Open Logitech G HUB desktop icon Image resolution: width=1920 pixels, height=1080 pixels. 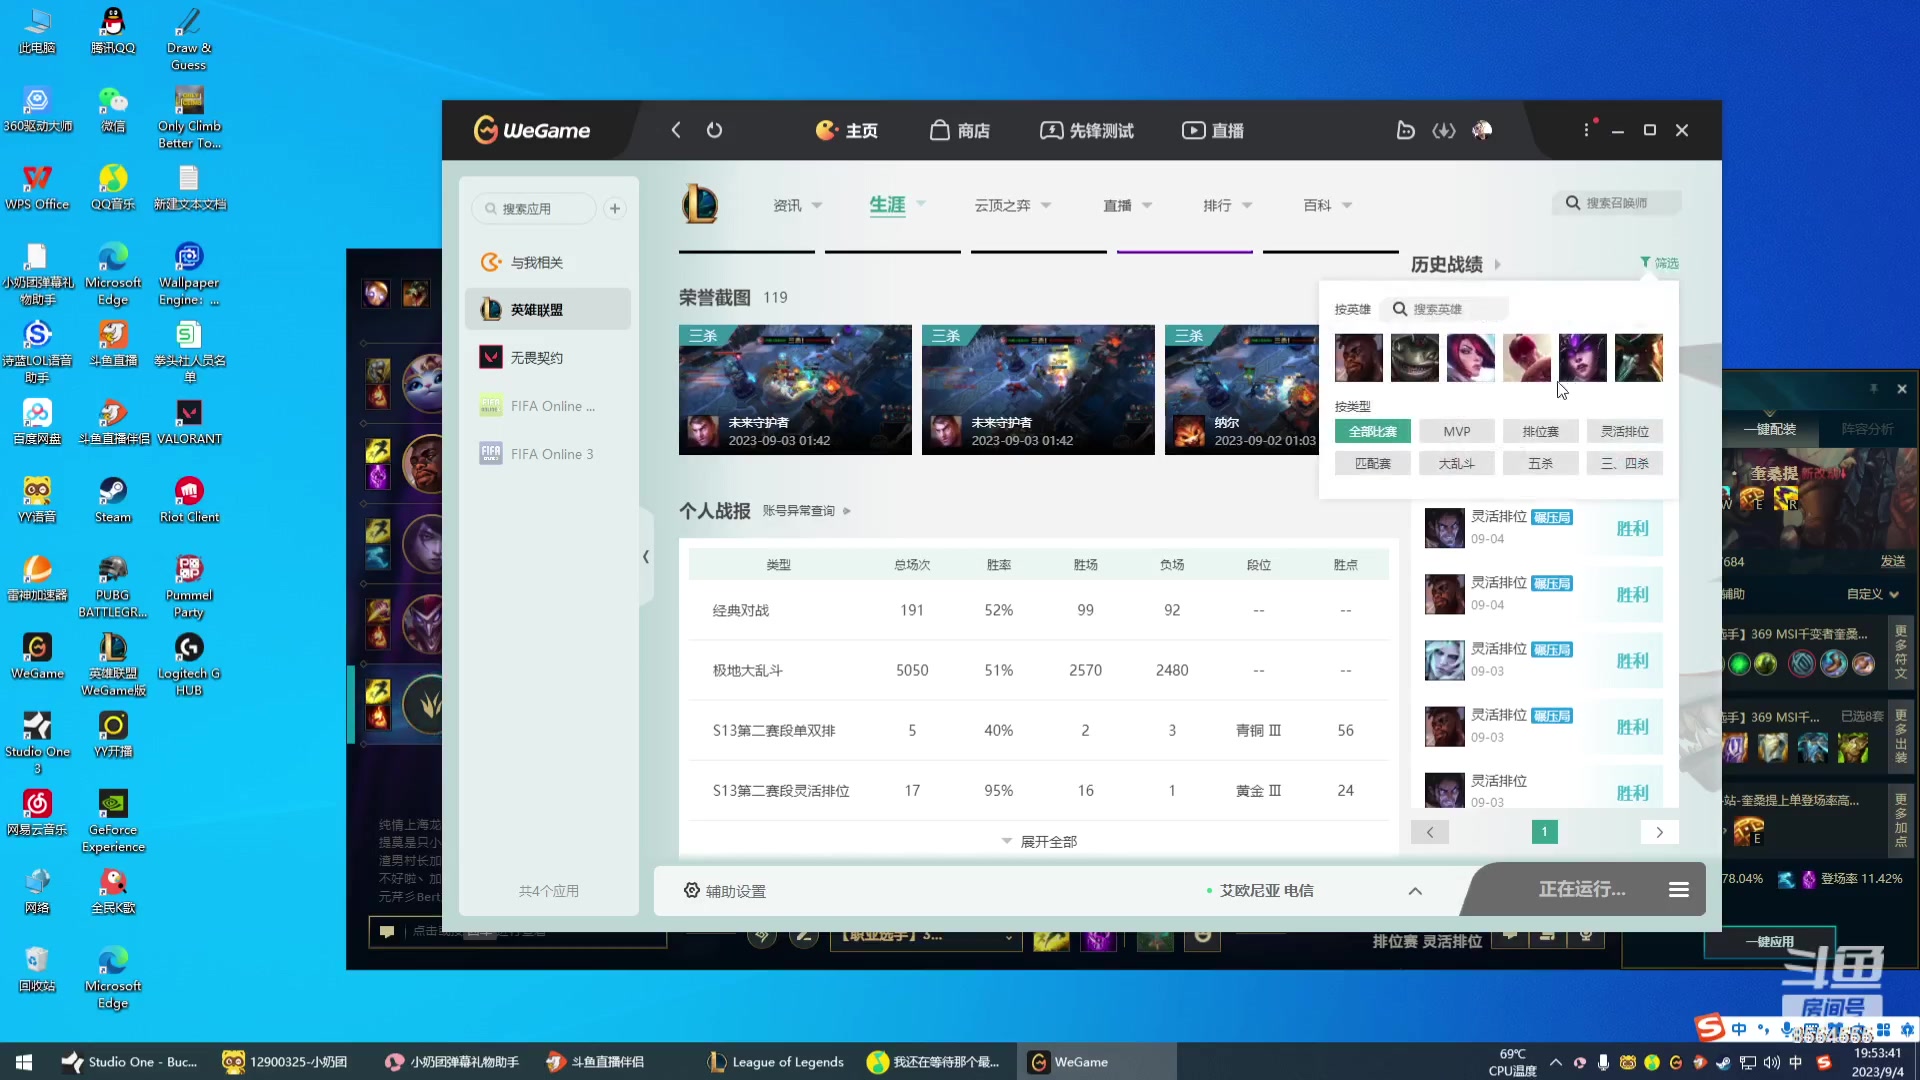pyautogui.click(x=189, y=663)
